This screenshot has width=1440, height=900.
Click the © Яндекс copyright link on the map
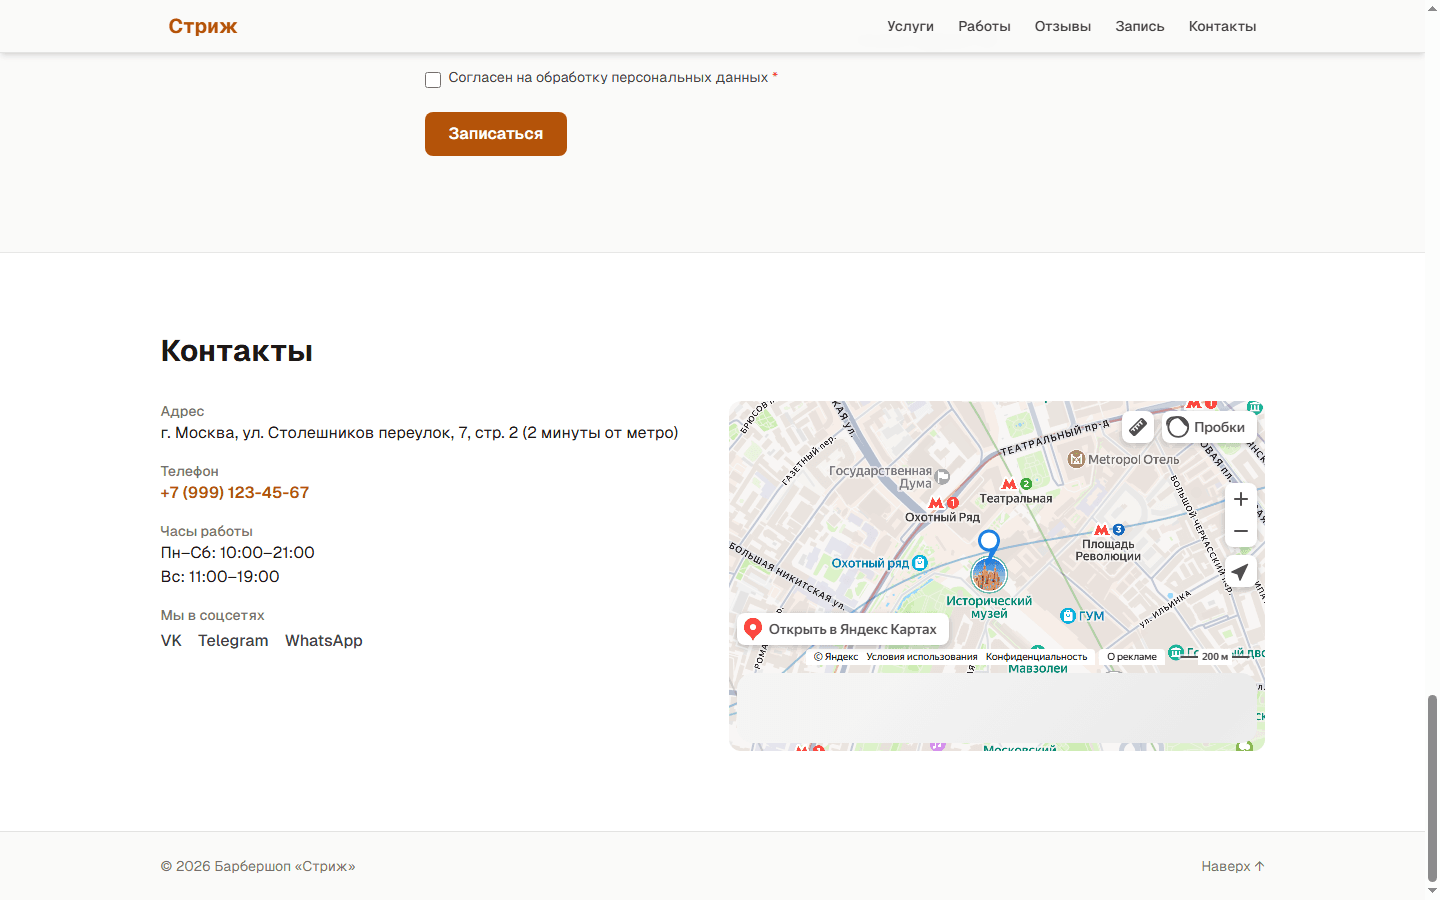[x=836, y=657]
